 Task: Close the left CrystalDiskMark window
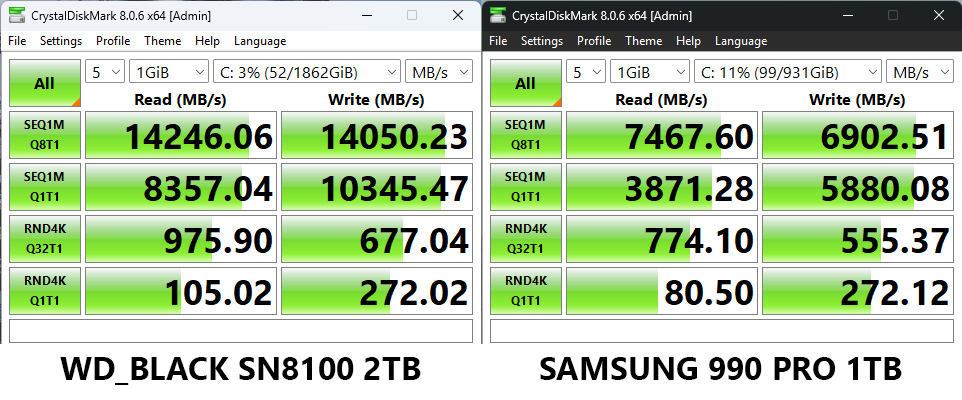[x=458, y=15]
